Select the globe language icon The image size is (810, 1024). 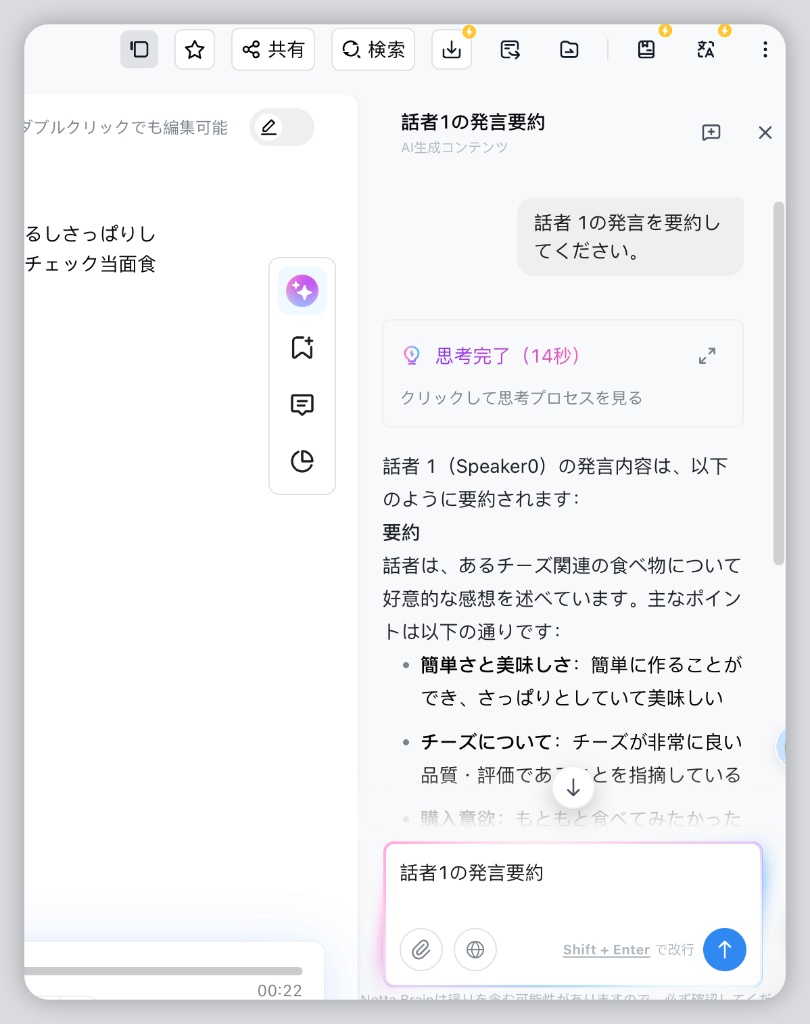[475, 950]
